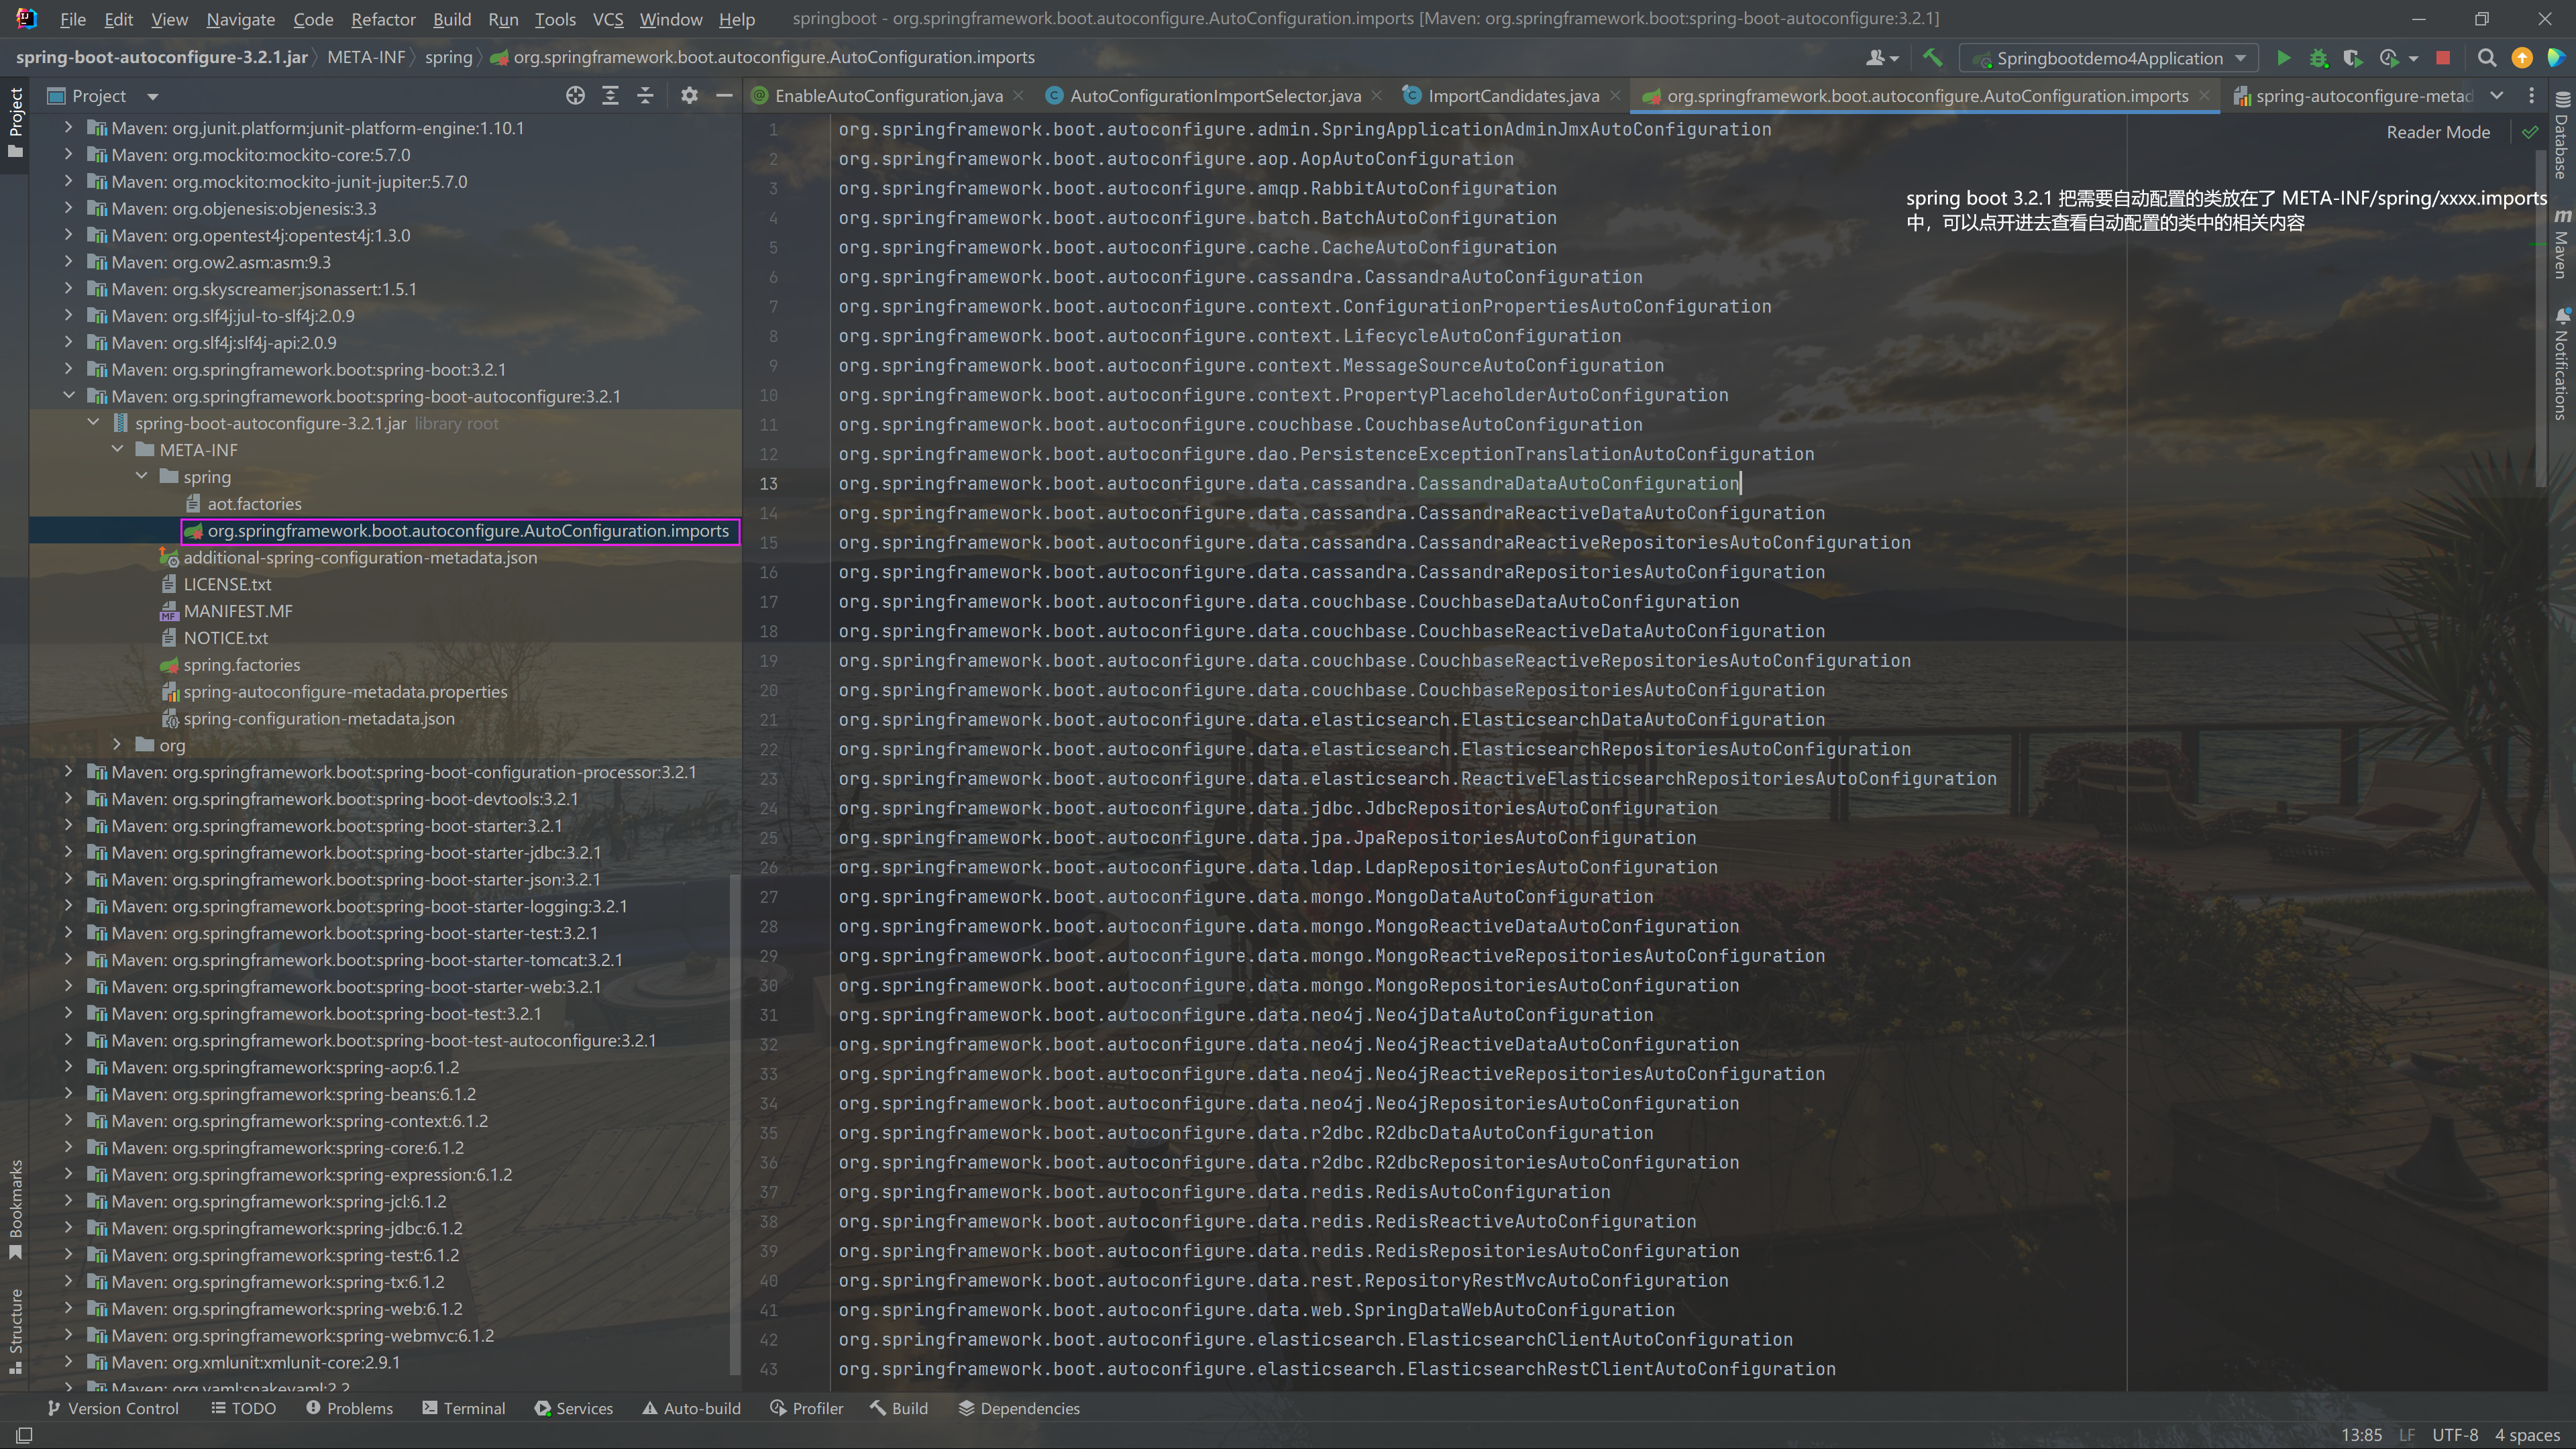Click cursor position 13:85 in status bar

coord(2361,1435)
